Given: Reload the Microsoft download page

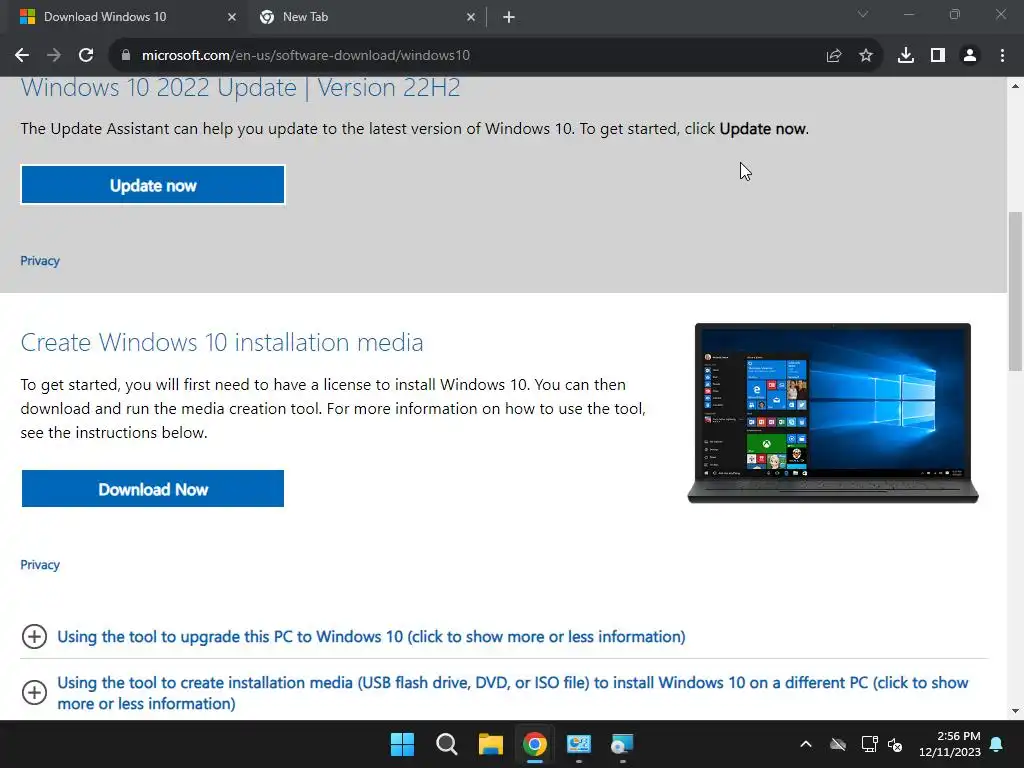Looking at the screenshot, I should pos(86,56).
